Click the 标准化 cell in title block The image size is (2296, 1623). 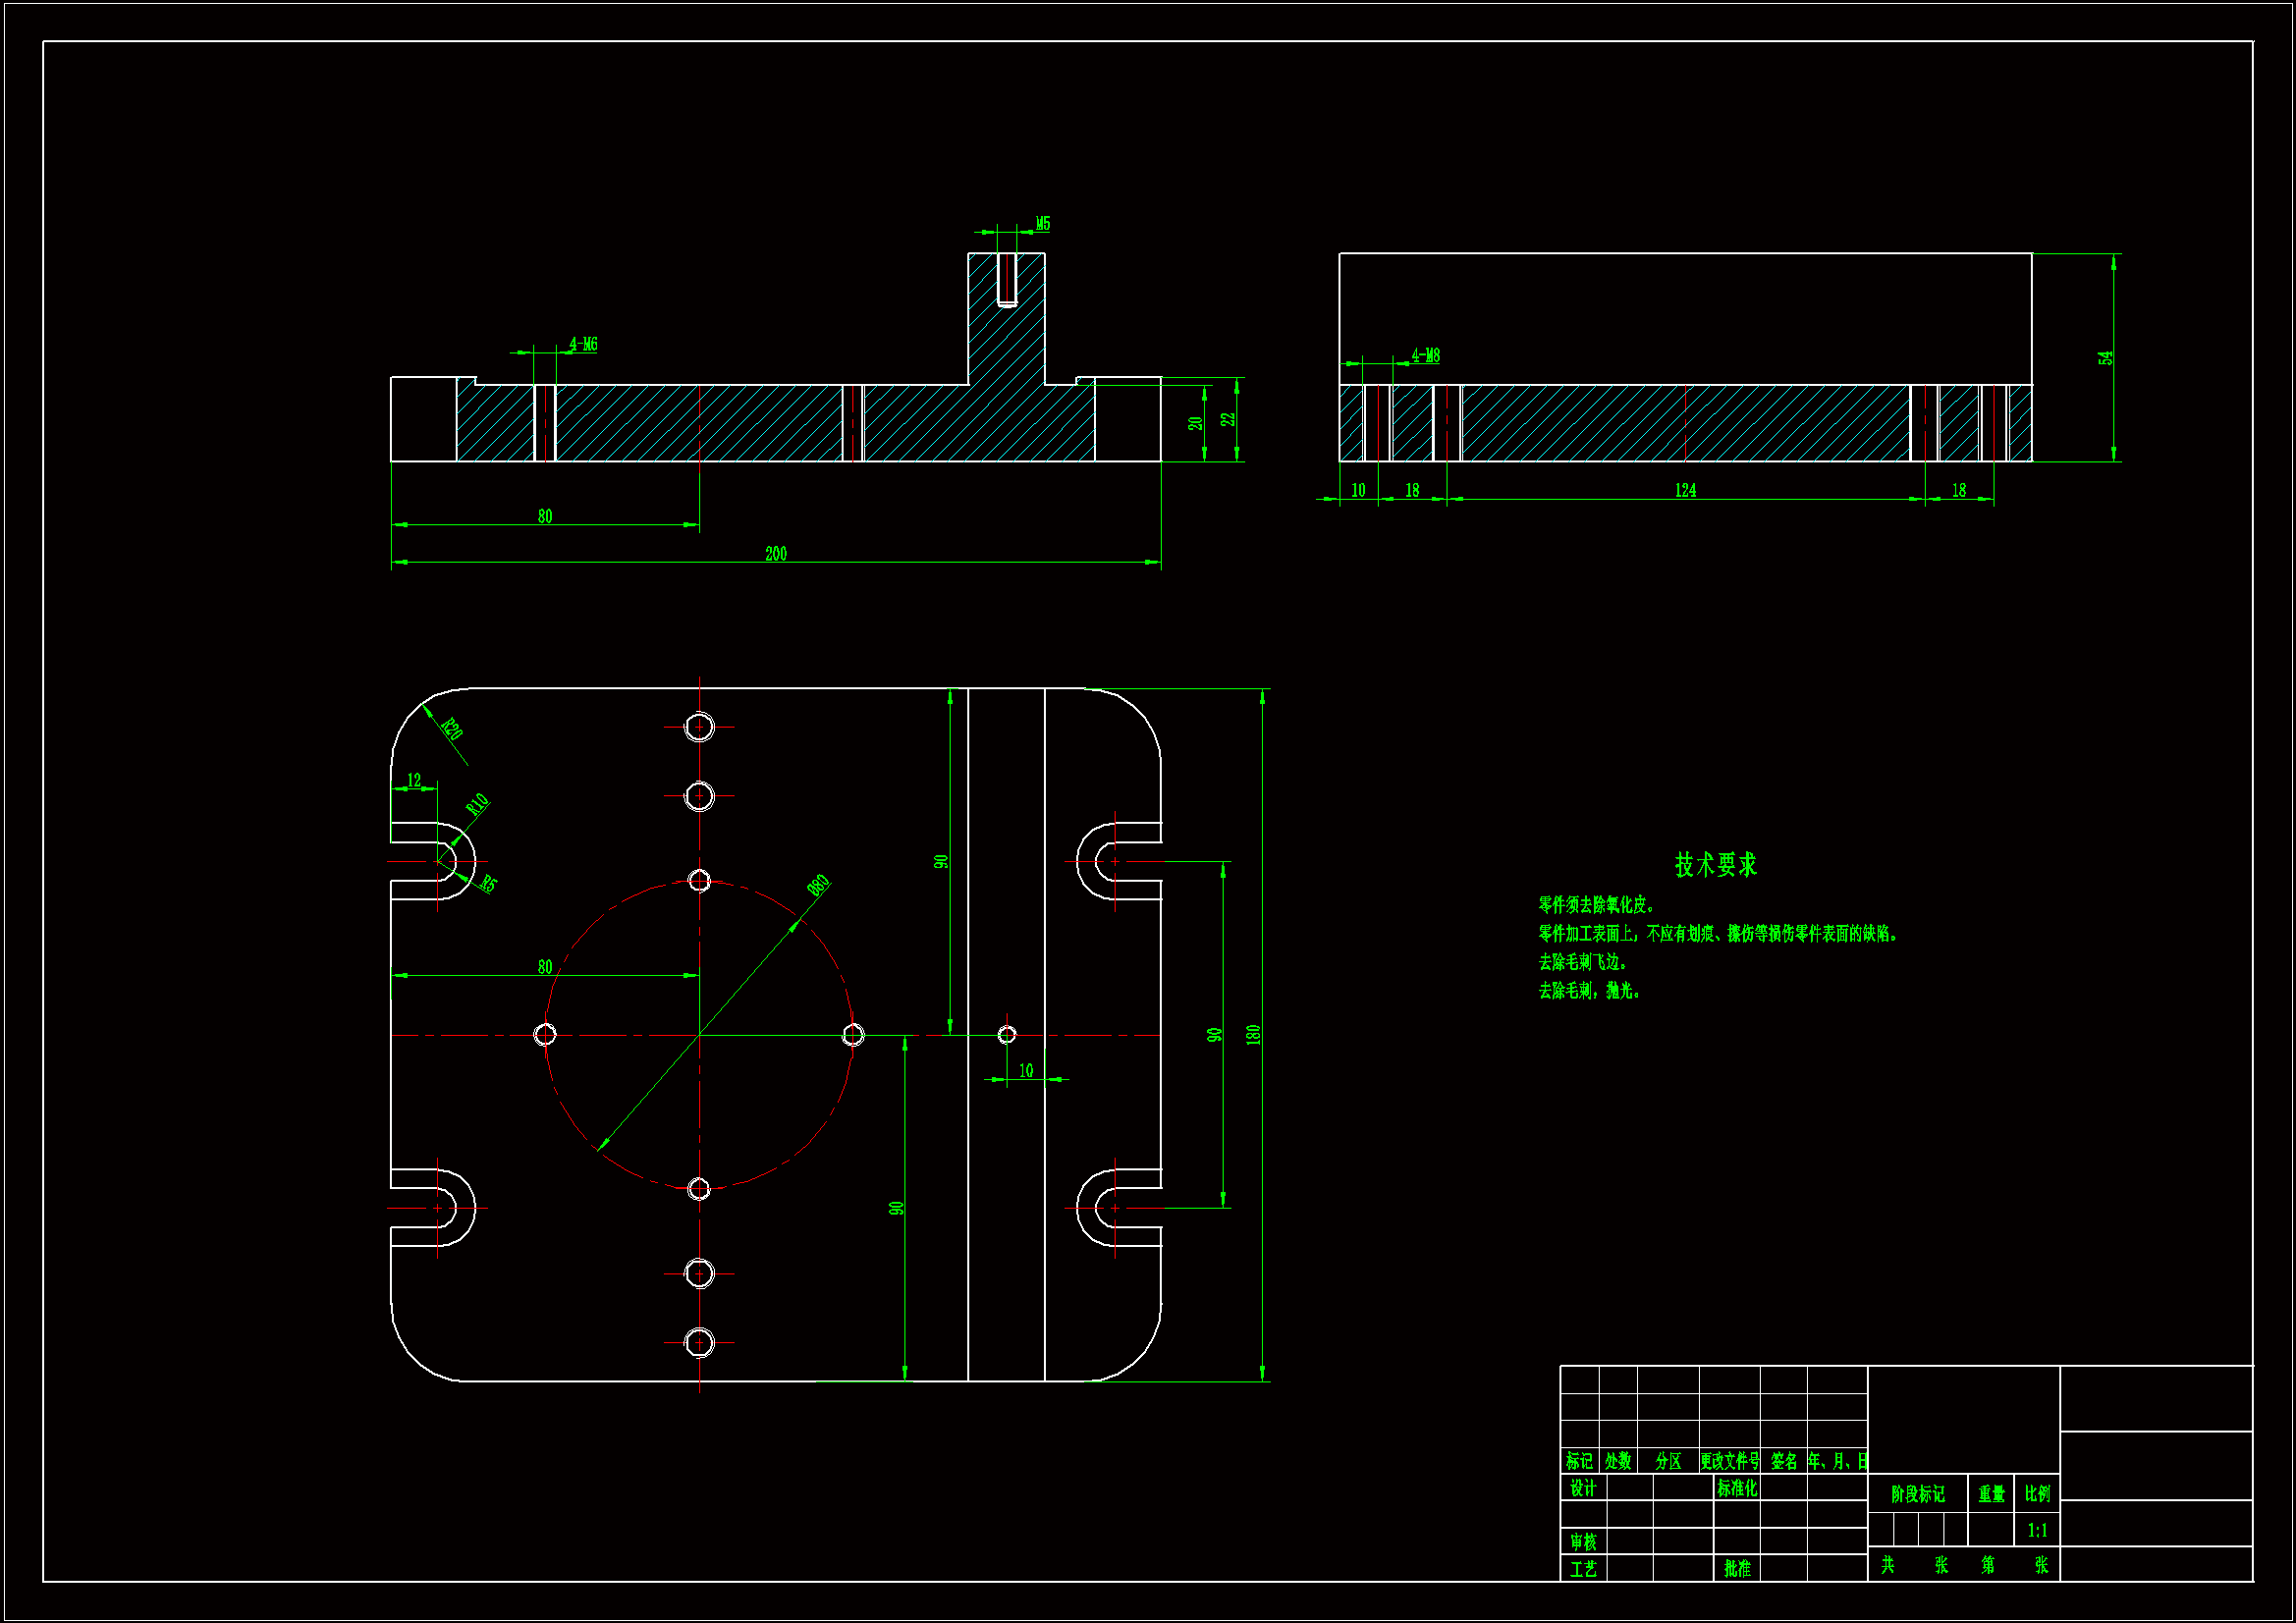click(x=1736, y=1488)
